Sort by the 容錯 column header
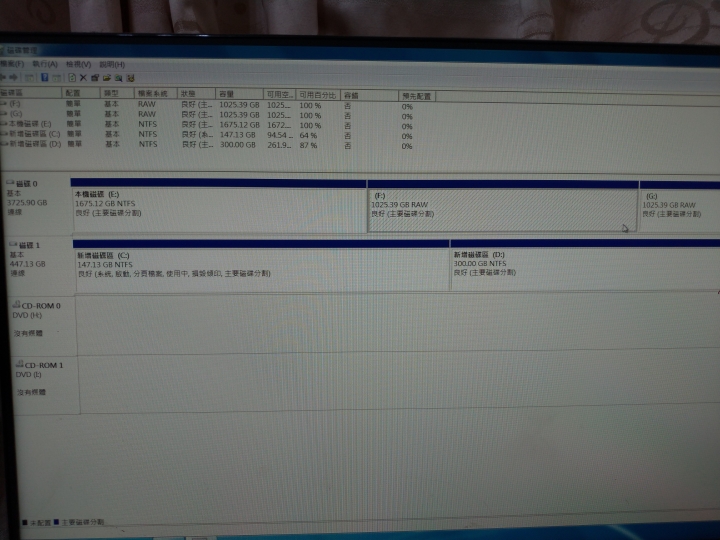 point(370,96)
